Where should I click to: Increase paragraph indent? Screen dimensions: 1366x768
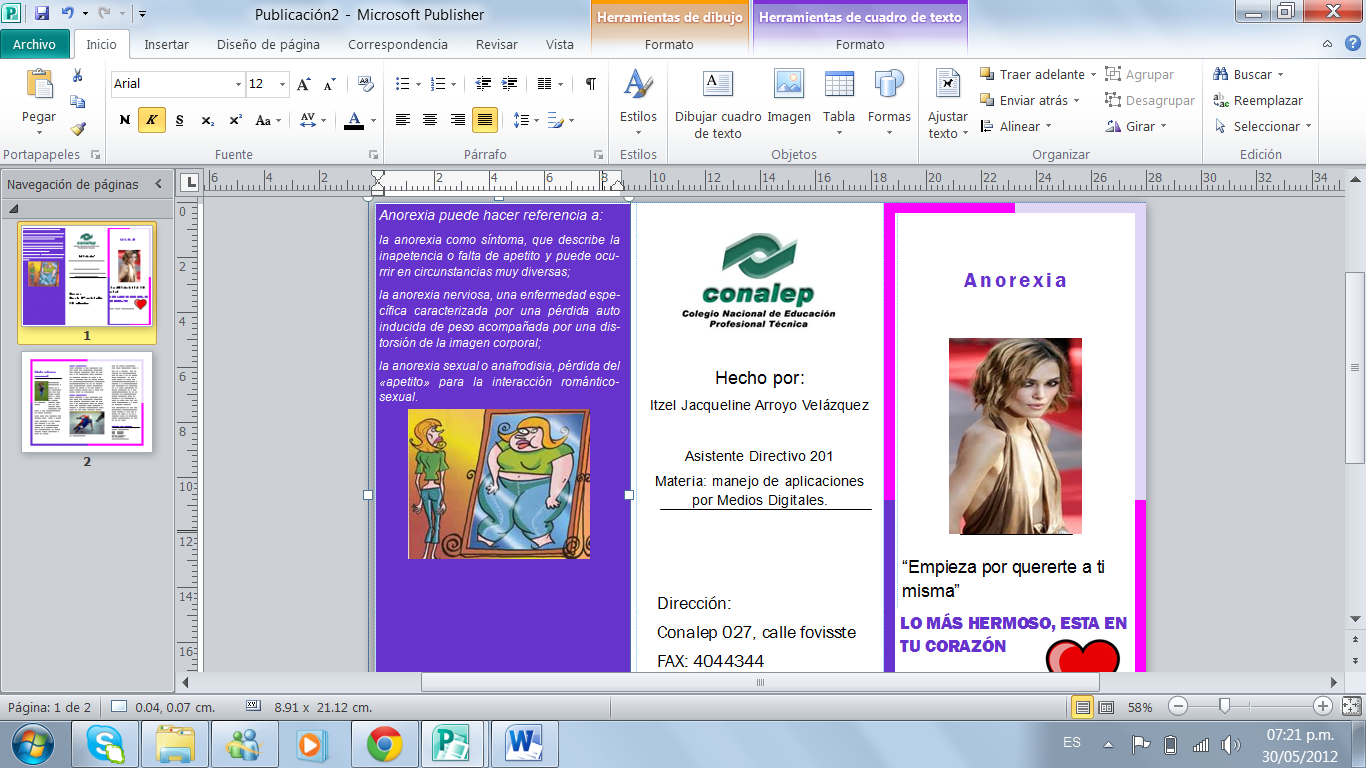tap(510, 84)
